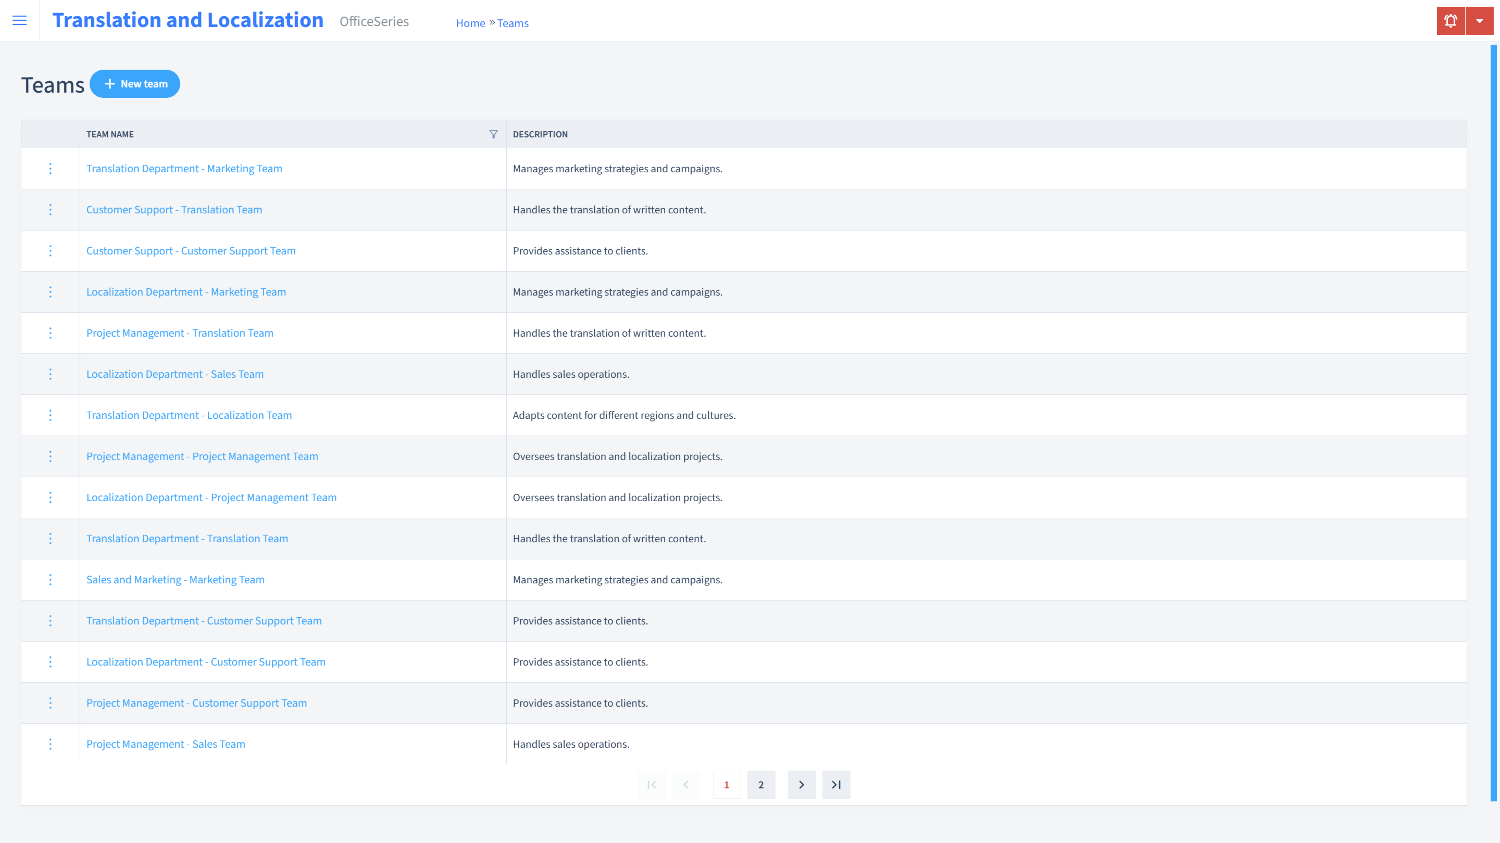
Task: Open the notifications bell icon
Action: 1450,20
